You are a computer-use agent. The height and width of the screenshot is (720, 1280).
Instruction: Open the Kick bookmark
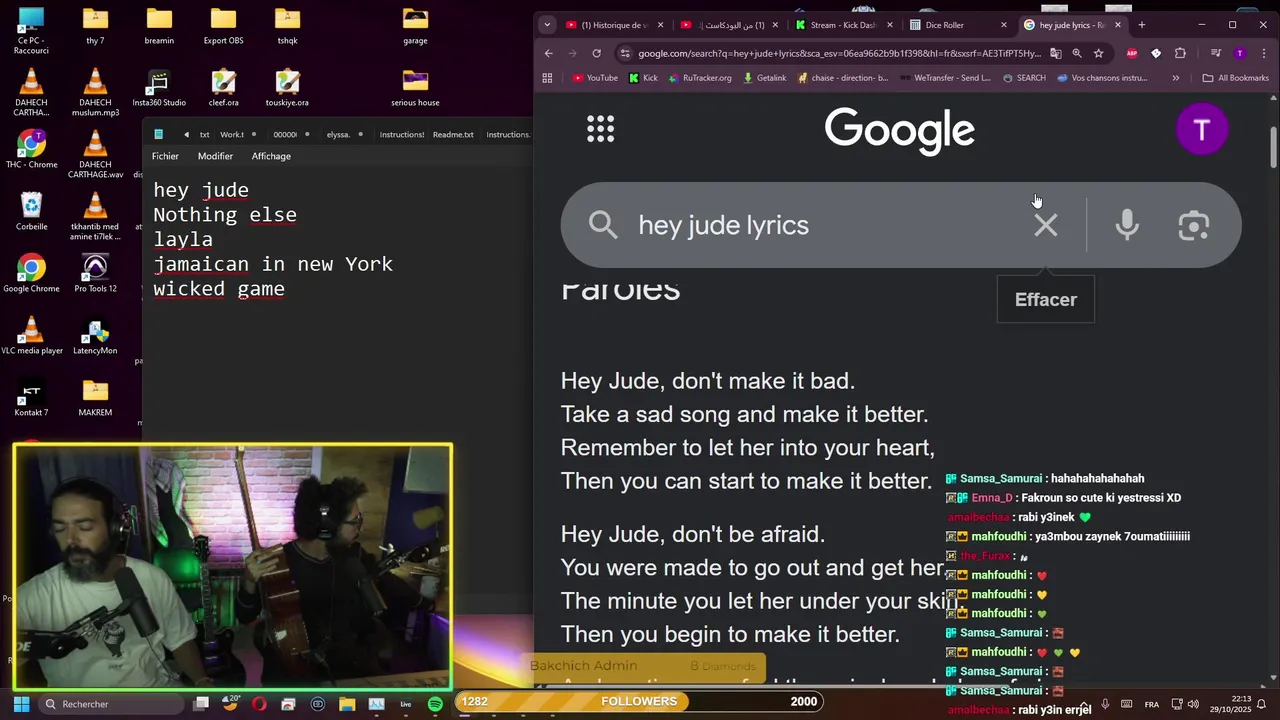click(x=644, y=78)
